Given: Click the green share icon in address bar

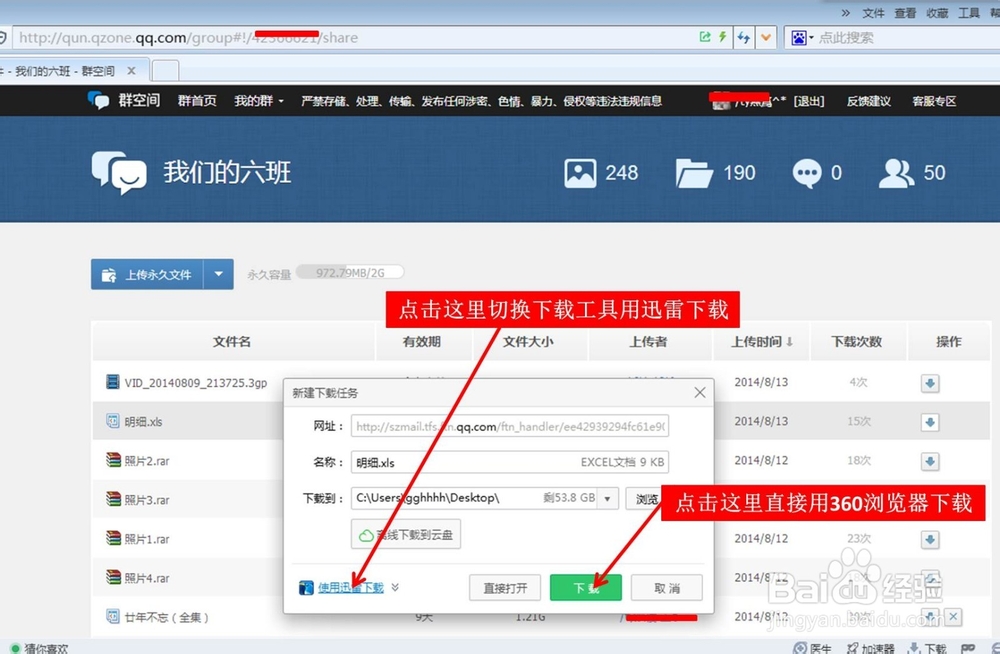Looking at the screenshot, I should coord(705,37).
